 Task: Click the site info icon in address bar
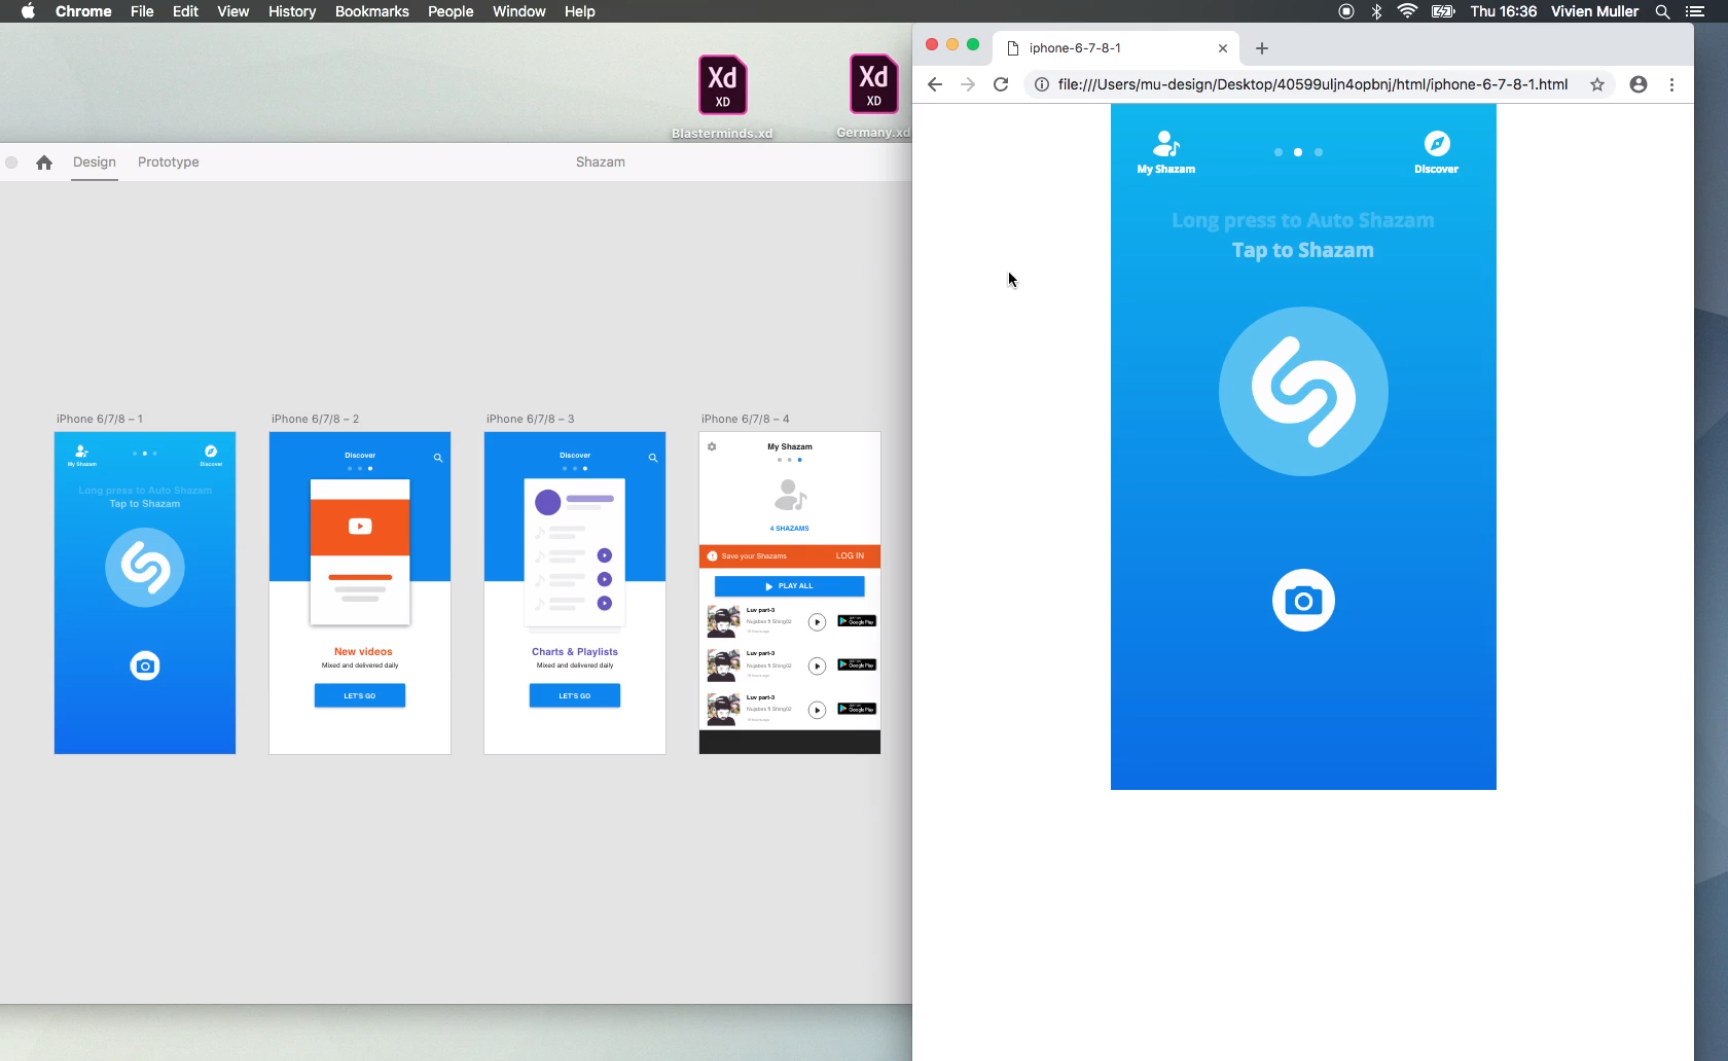coord(1041,85)
